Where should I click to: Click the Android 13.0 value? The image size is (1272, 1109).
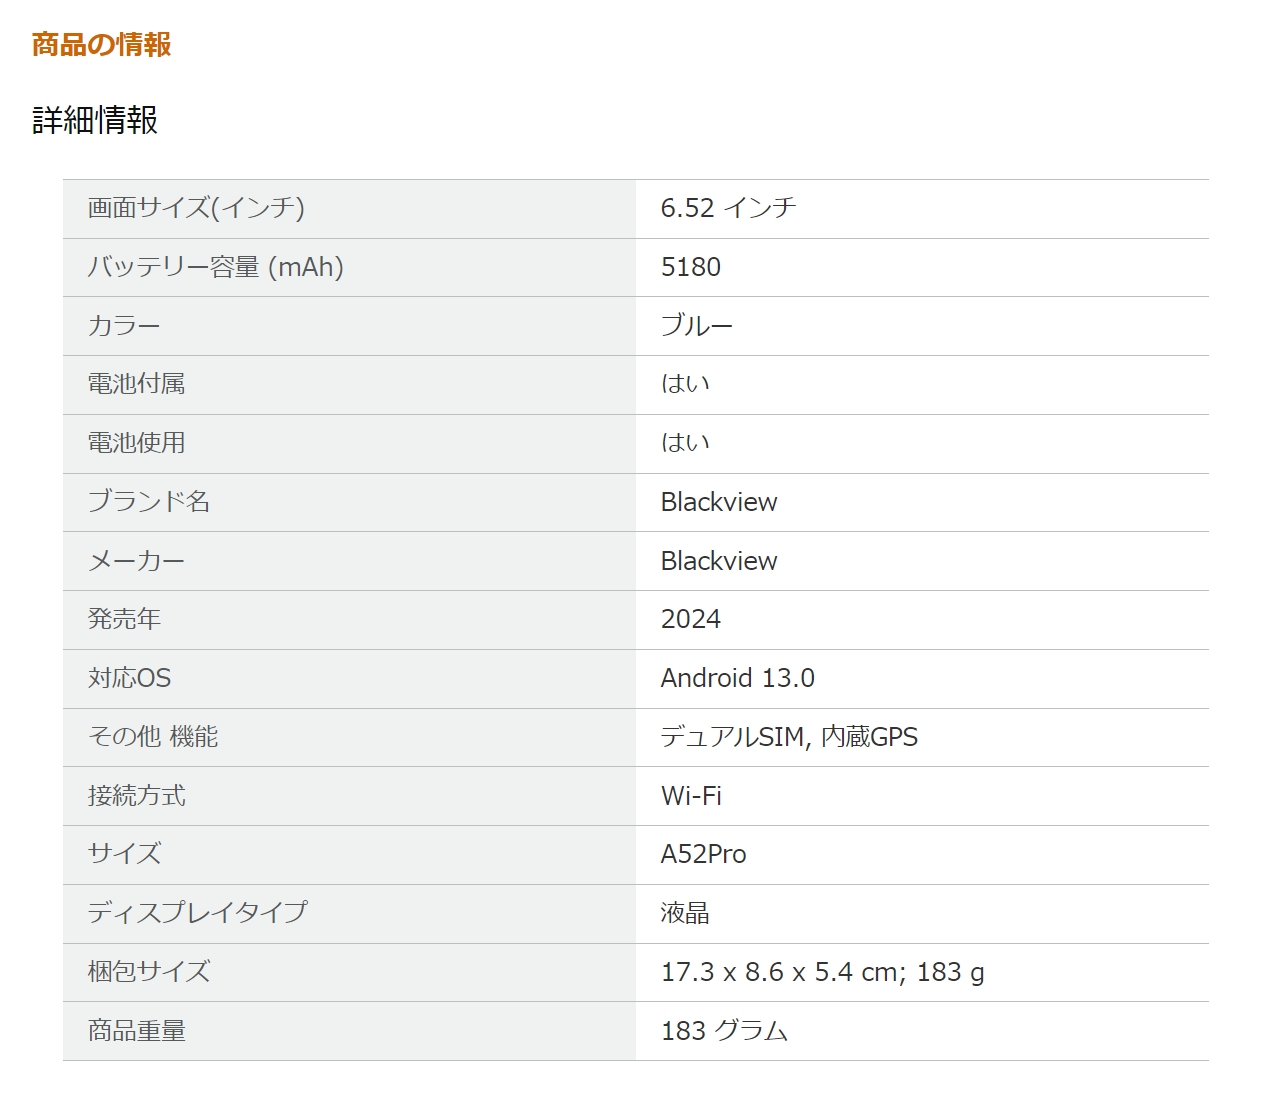pyautogui.click(x=738, y=678)
